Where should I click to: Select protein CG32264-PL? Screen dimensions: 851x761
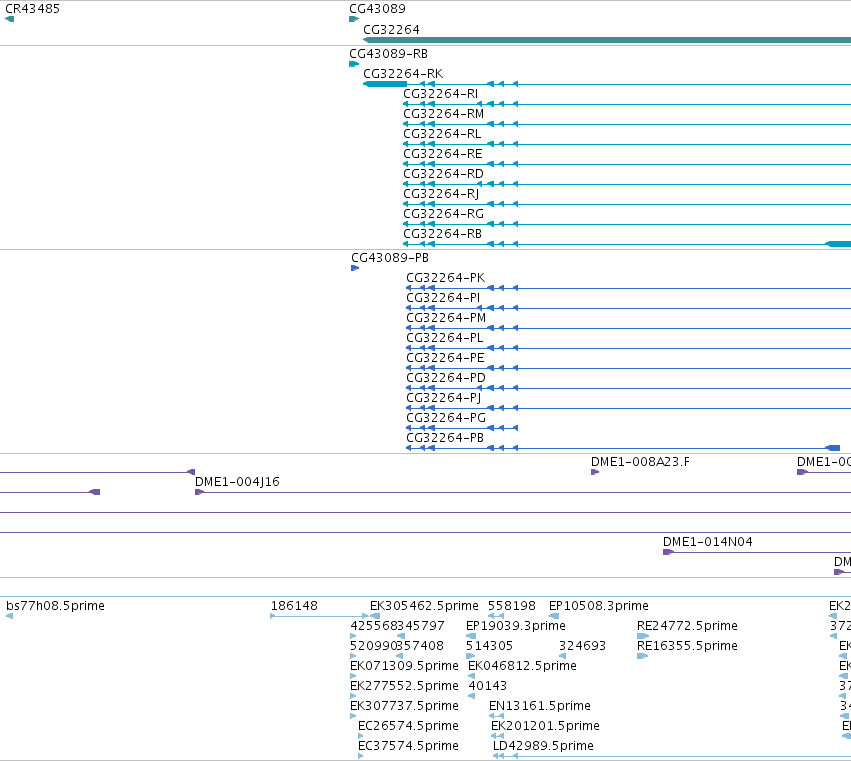(x=444, y=338)
